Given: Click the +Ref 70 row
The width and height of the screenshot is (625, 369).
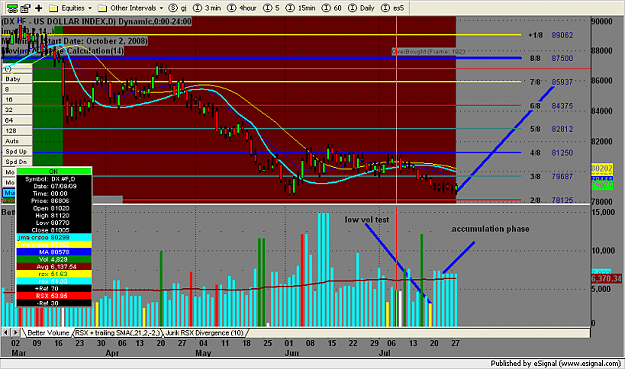Looking at the screenshot, I should coord(54,288).
